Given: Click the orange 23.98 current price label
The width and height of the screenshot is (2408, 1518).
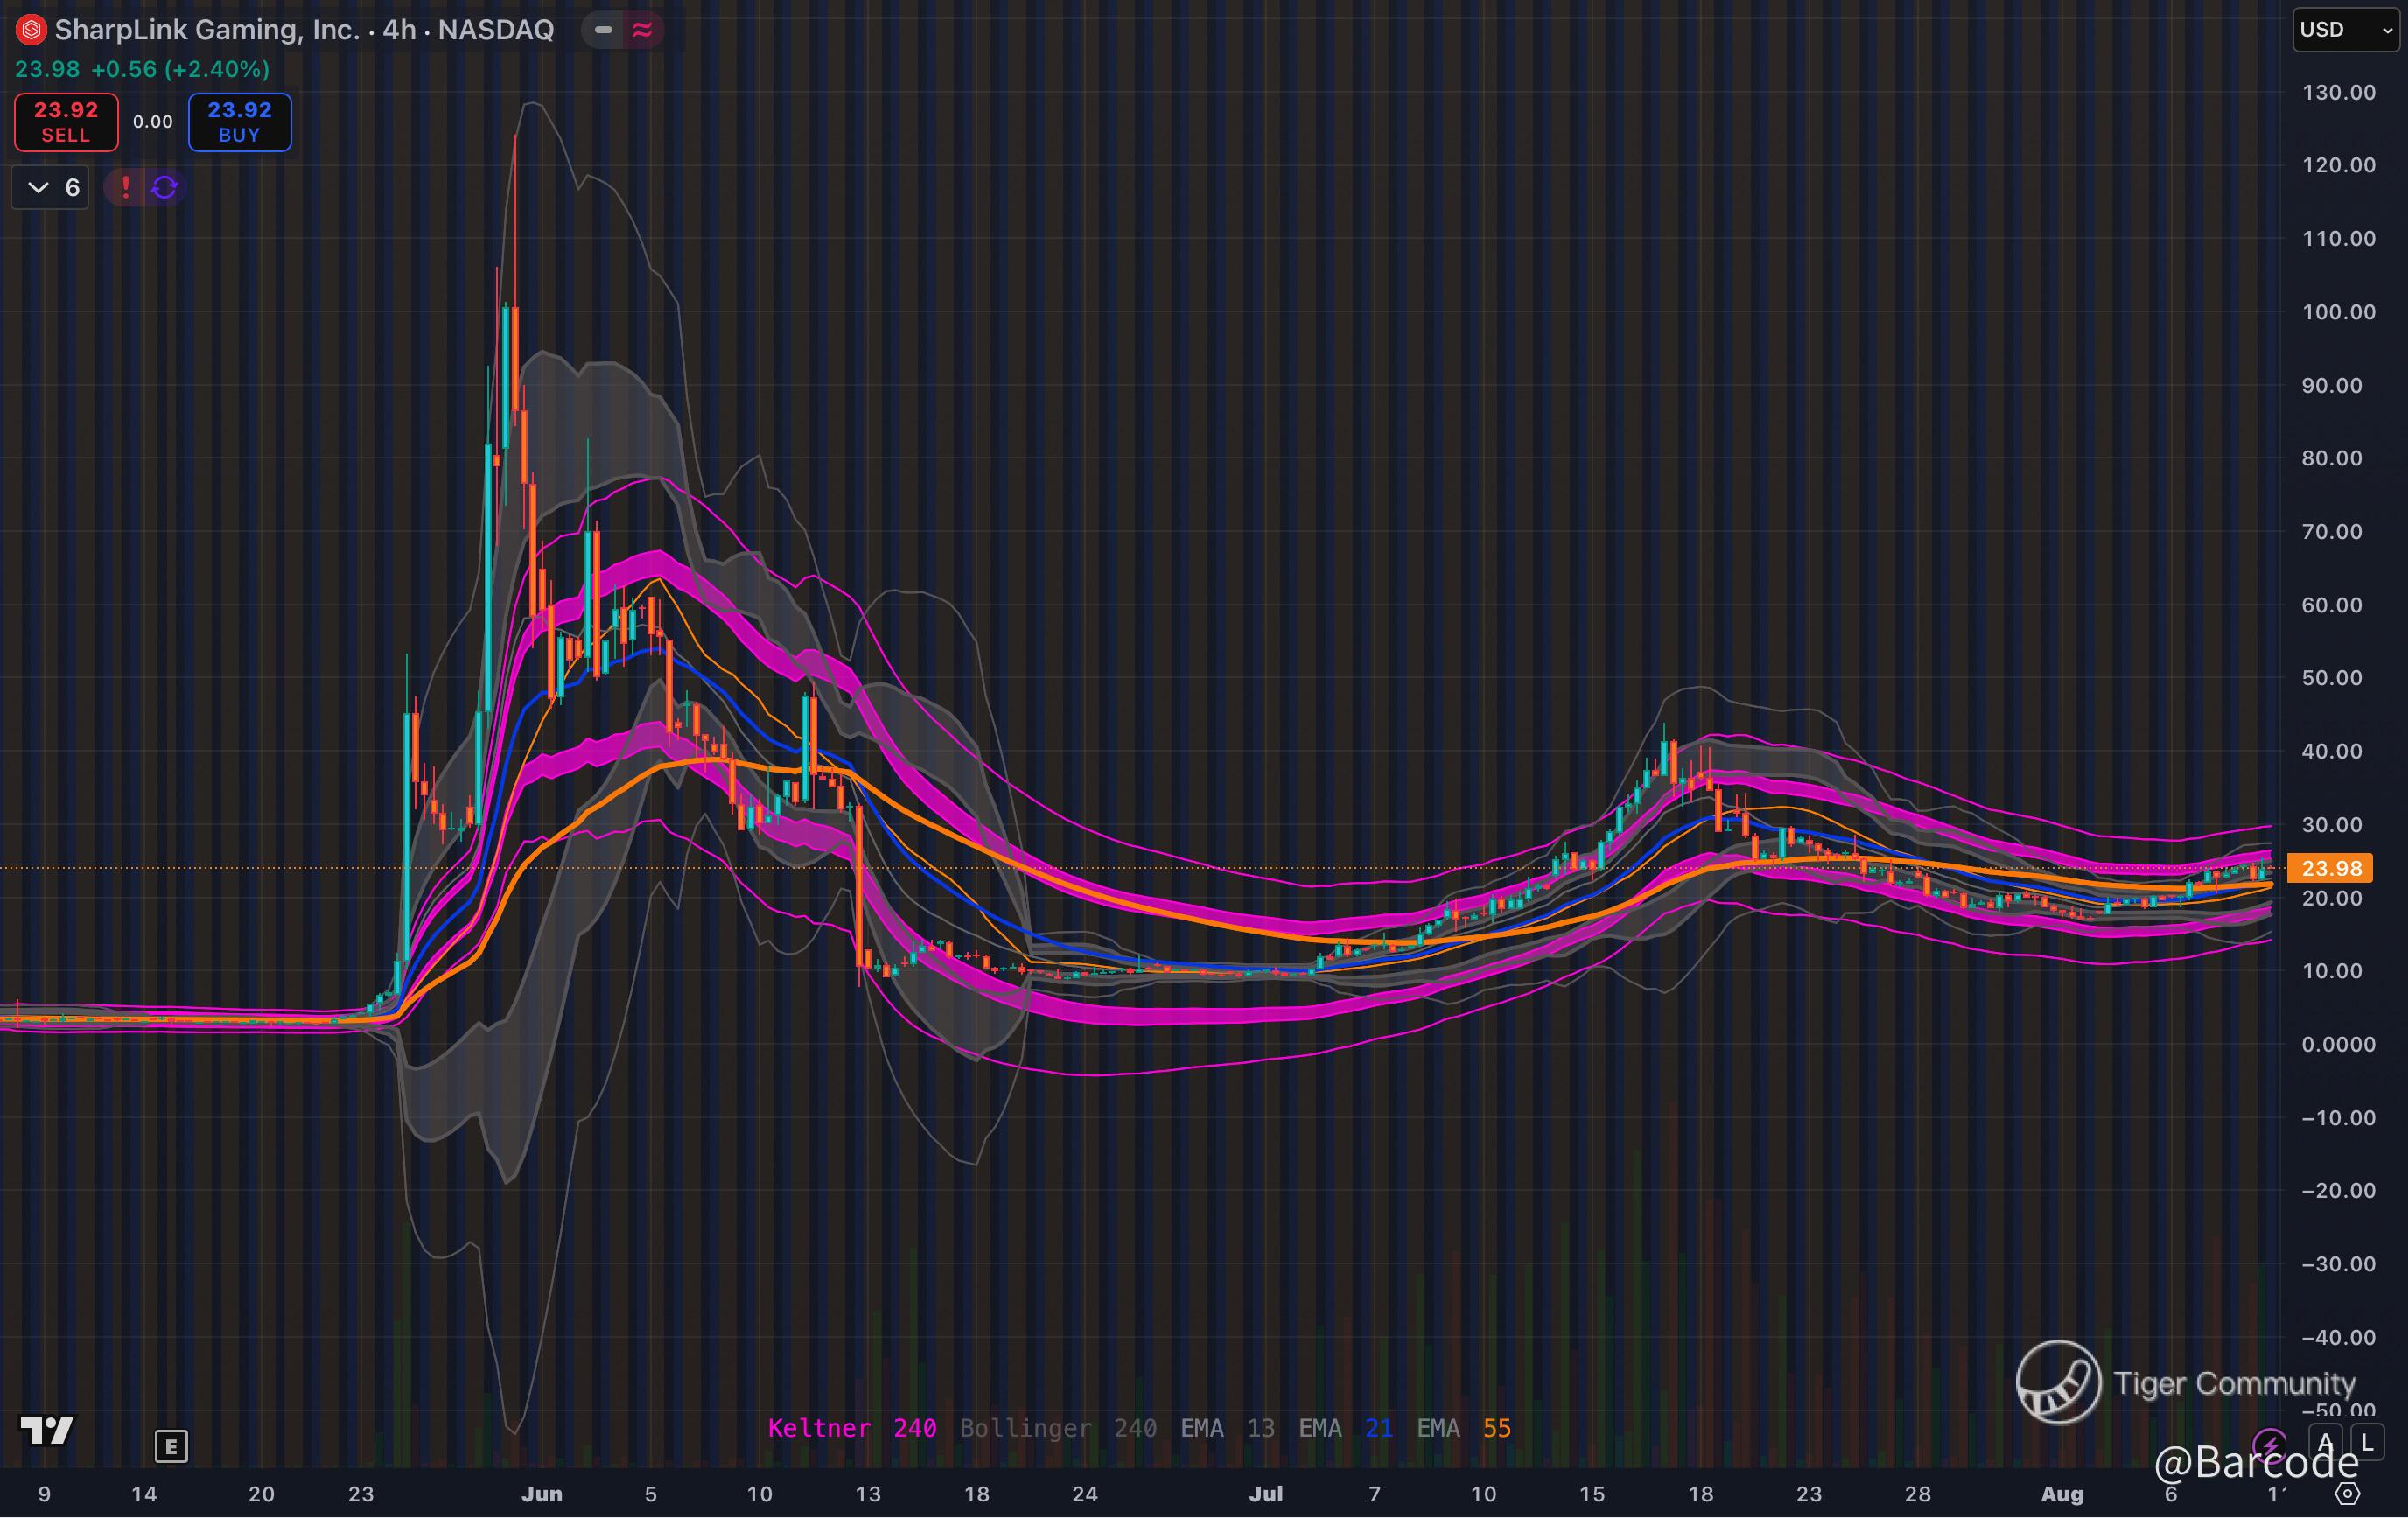Looking at the screenshot, I should click(2330, 868).
